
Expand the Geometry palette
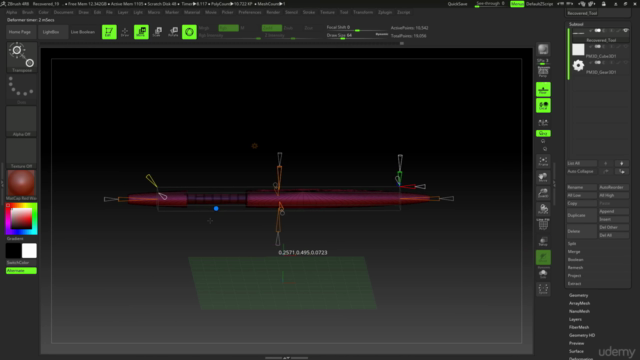[578, 295]
